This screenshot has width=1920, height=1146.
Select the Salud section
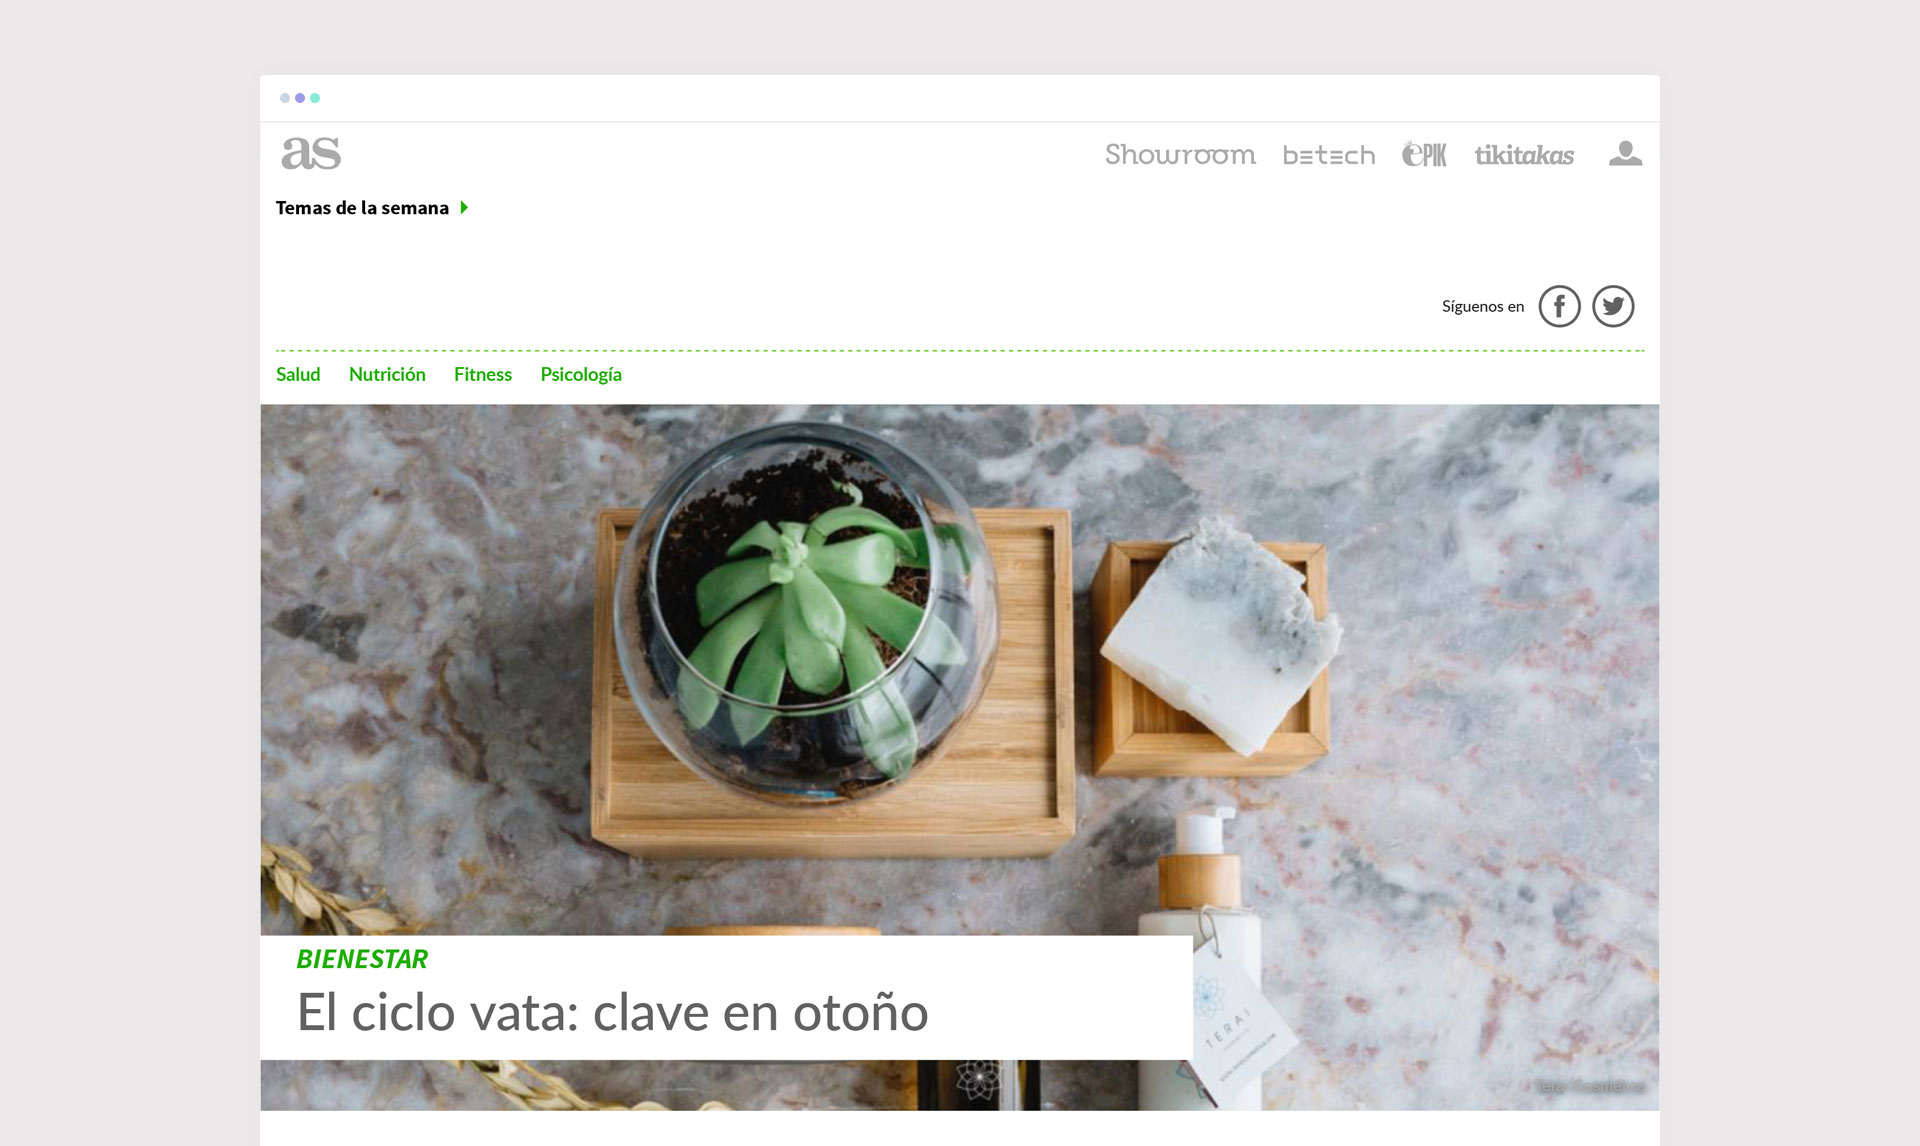pyautogui.click(x=298, y=374)
